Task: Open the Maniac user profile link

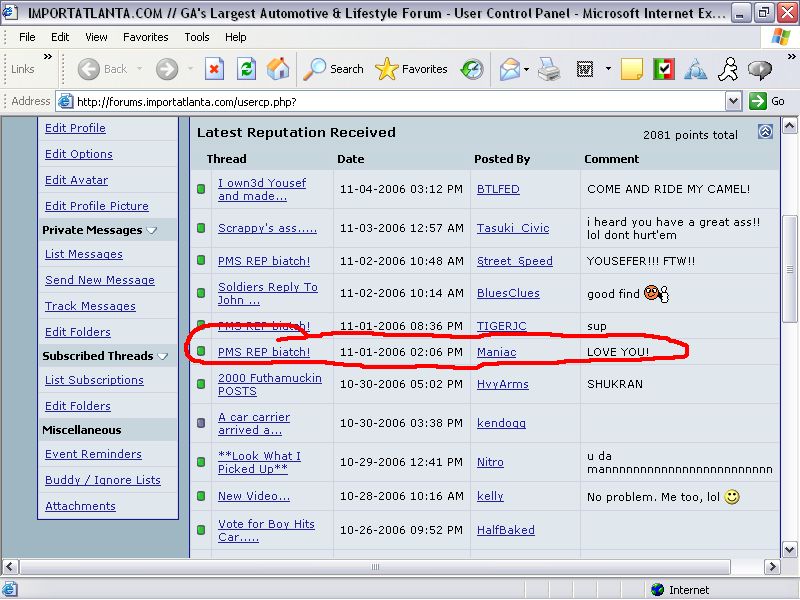Action: click(497, 352)
